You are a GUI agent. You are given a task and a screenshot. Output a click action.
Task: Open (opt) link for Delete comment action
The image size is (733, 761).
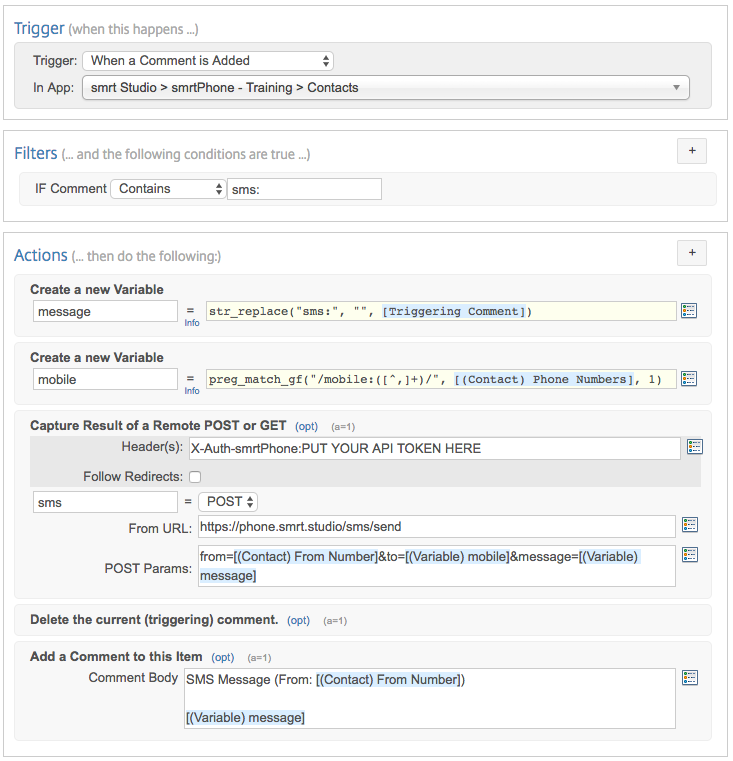click(298, 620)
